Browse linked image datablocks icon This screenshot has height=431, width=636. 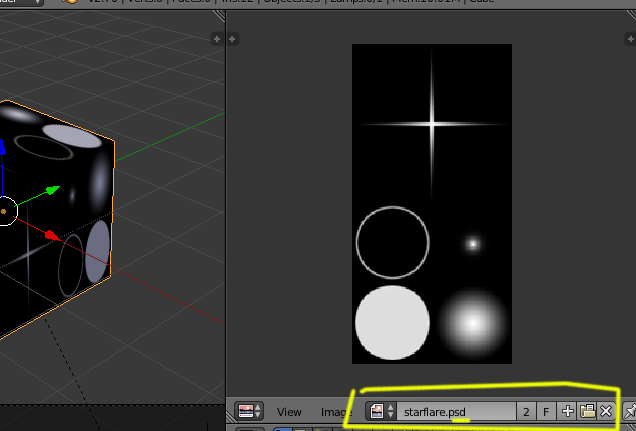pos(381,411)
